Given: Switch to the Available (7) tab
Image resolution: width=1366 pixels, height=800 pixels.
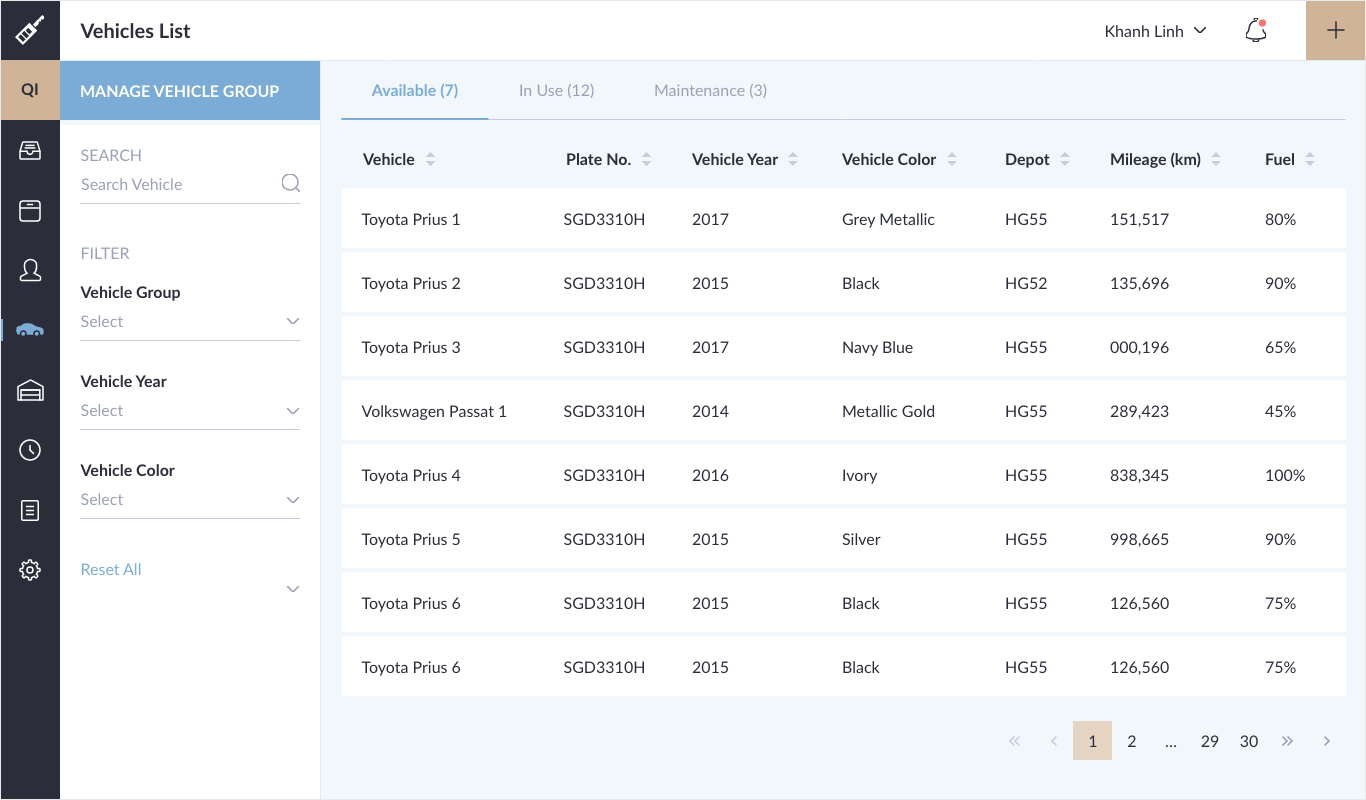Looking at the screenshot, I should [x=414, y=90].
